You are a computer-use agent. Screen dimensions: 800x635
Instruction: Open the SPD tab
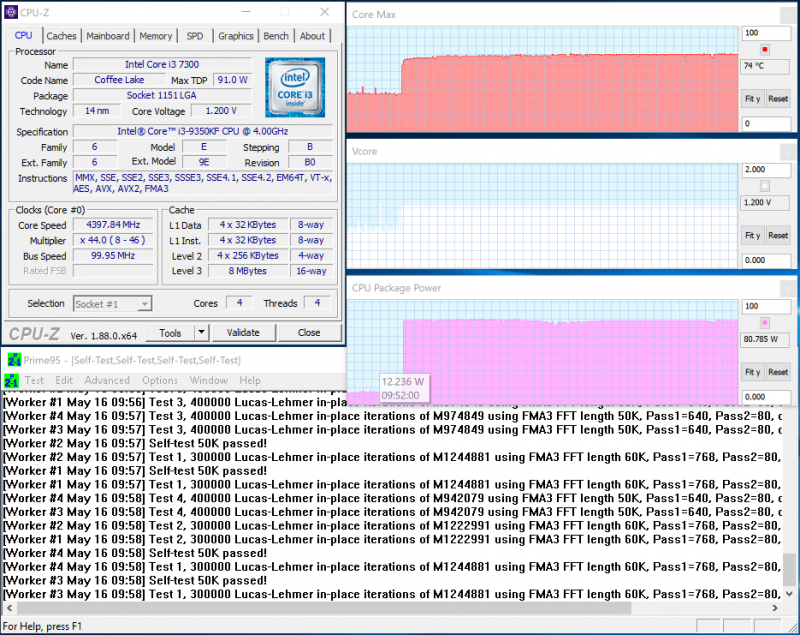click(x=194, y=36)
